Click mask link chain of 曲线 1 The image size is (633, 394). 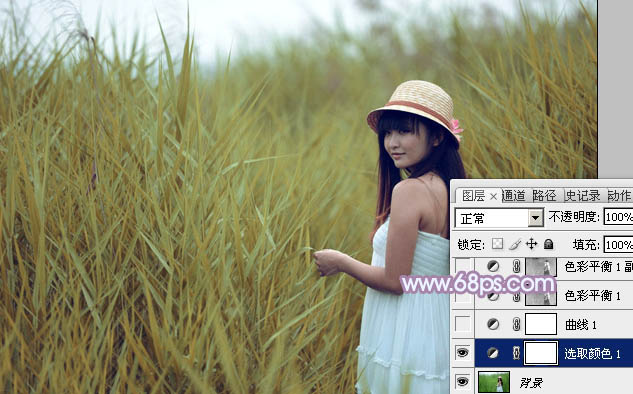click(516, 324)
